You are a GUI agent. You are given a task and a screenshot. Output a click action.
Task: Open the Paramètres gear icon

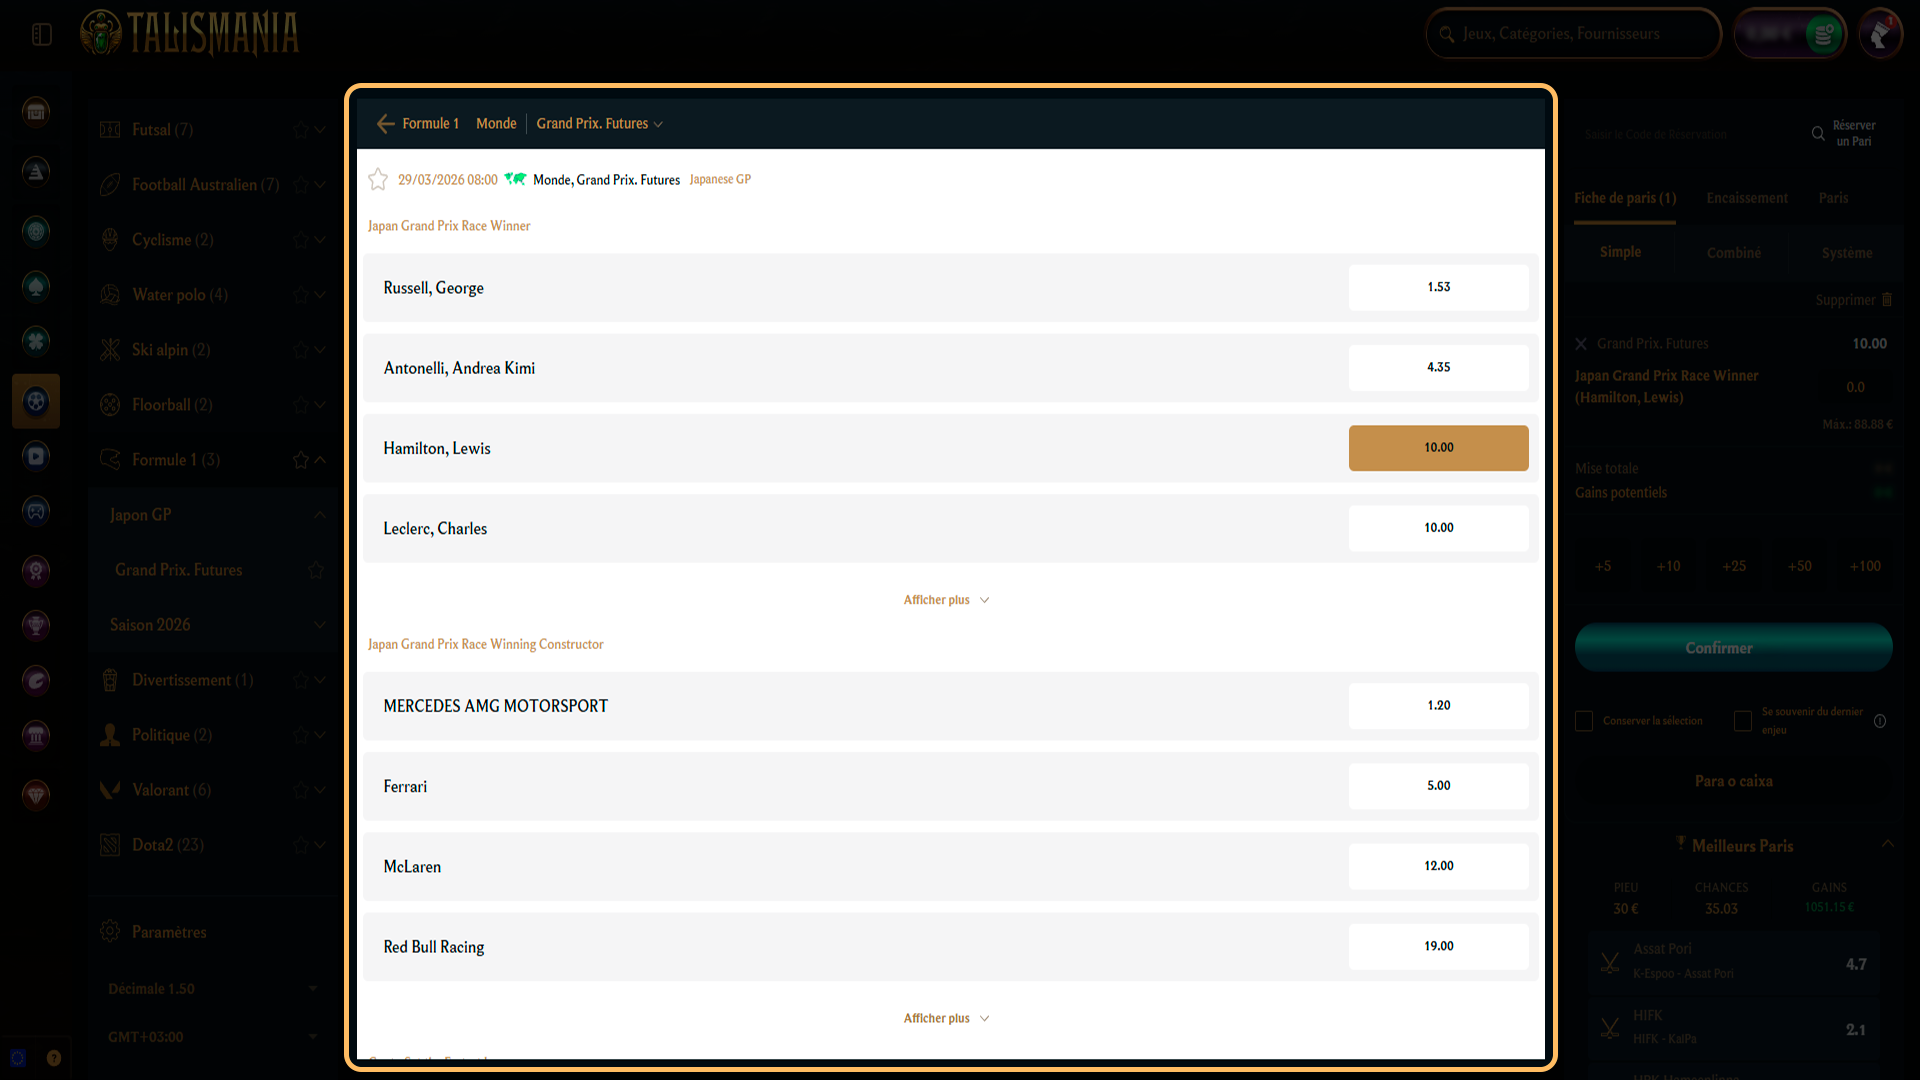110,931
